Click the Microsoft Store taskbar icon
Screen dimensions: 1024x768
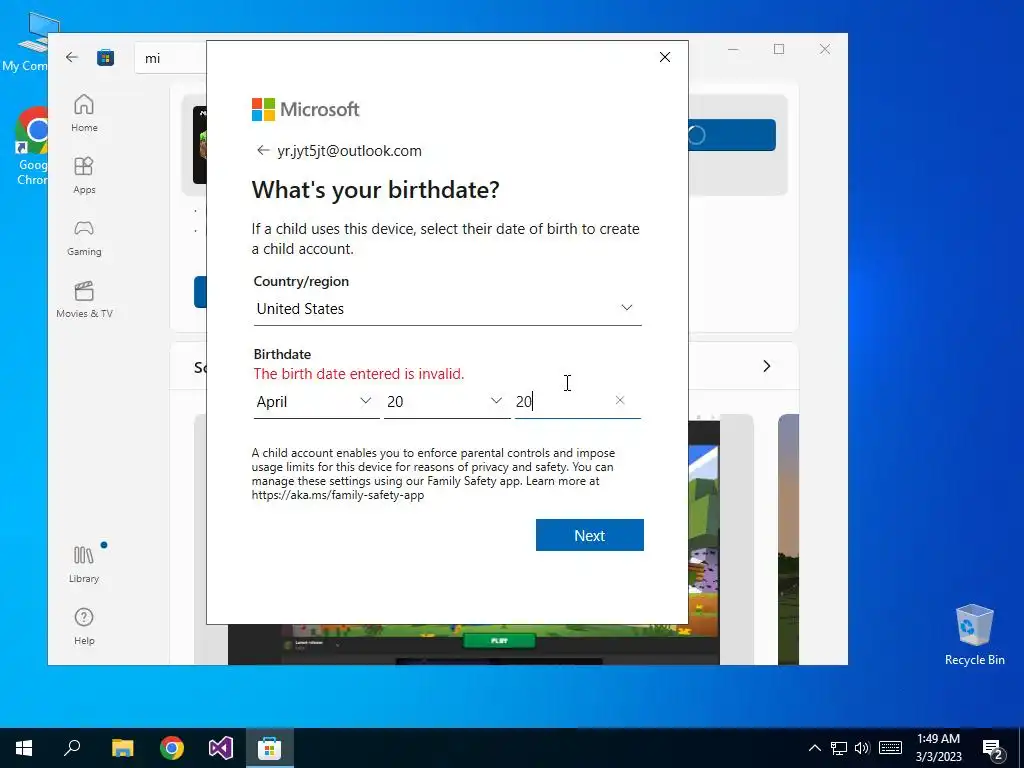click(270, 748)
